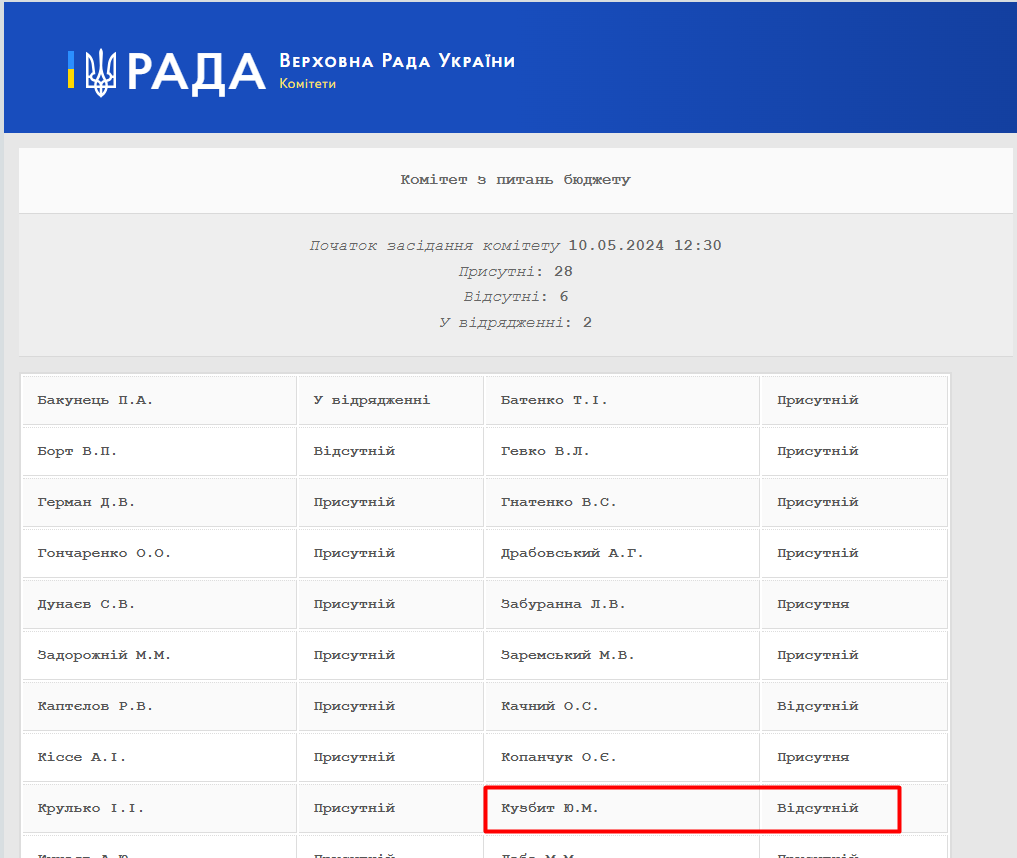The width and height of the screenshot is (1017, 858).
Task: Click the Герман Д.В. name cell
Action: coord(160,503)
